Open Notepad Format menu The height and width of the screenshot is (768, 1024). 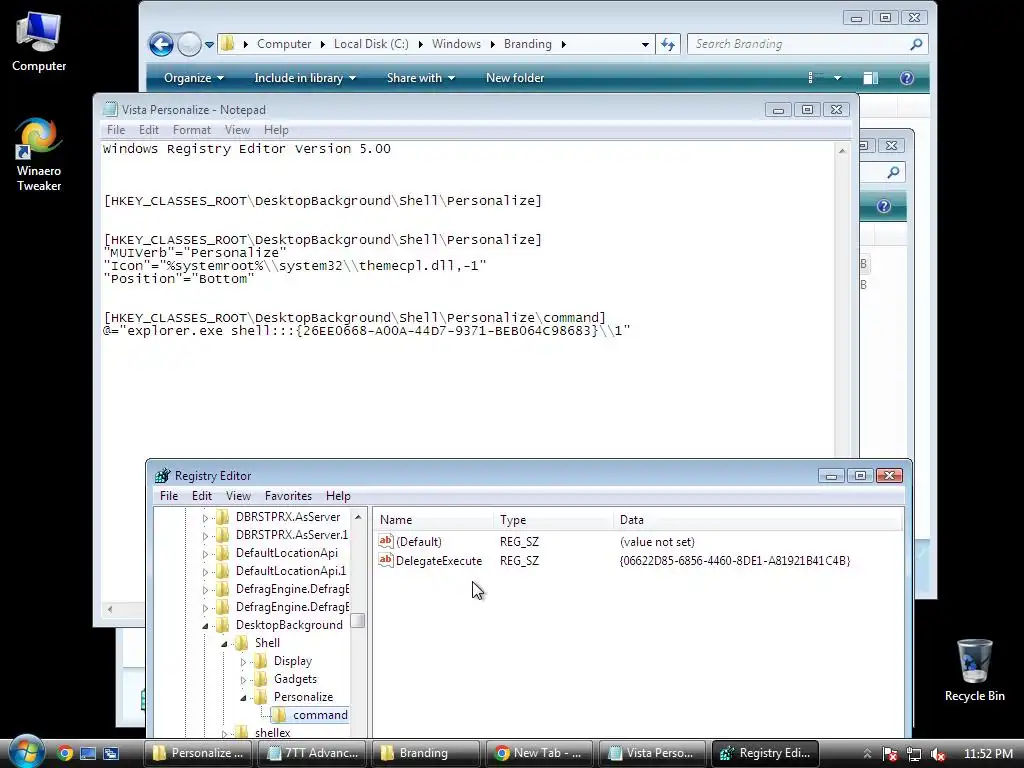pyautogui.click(x=191, y=130)
